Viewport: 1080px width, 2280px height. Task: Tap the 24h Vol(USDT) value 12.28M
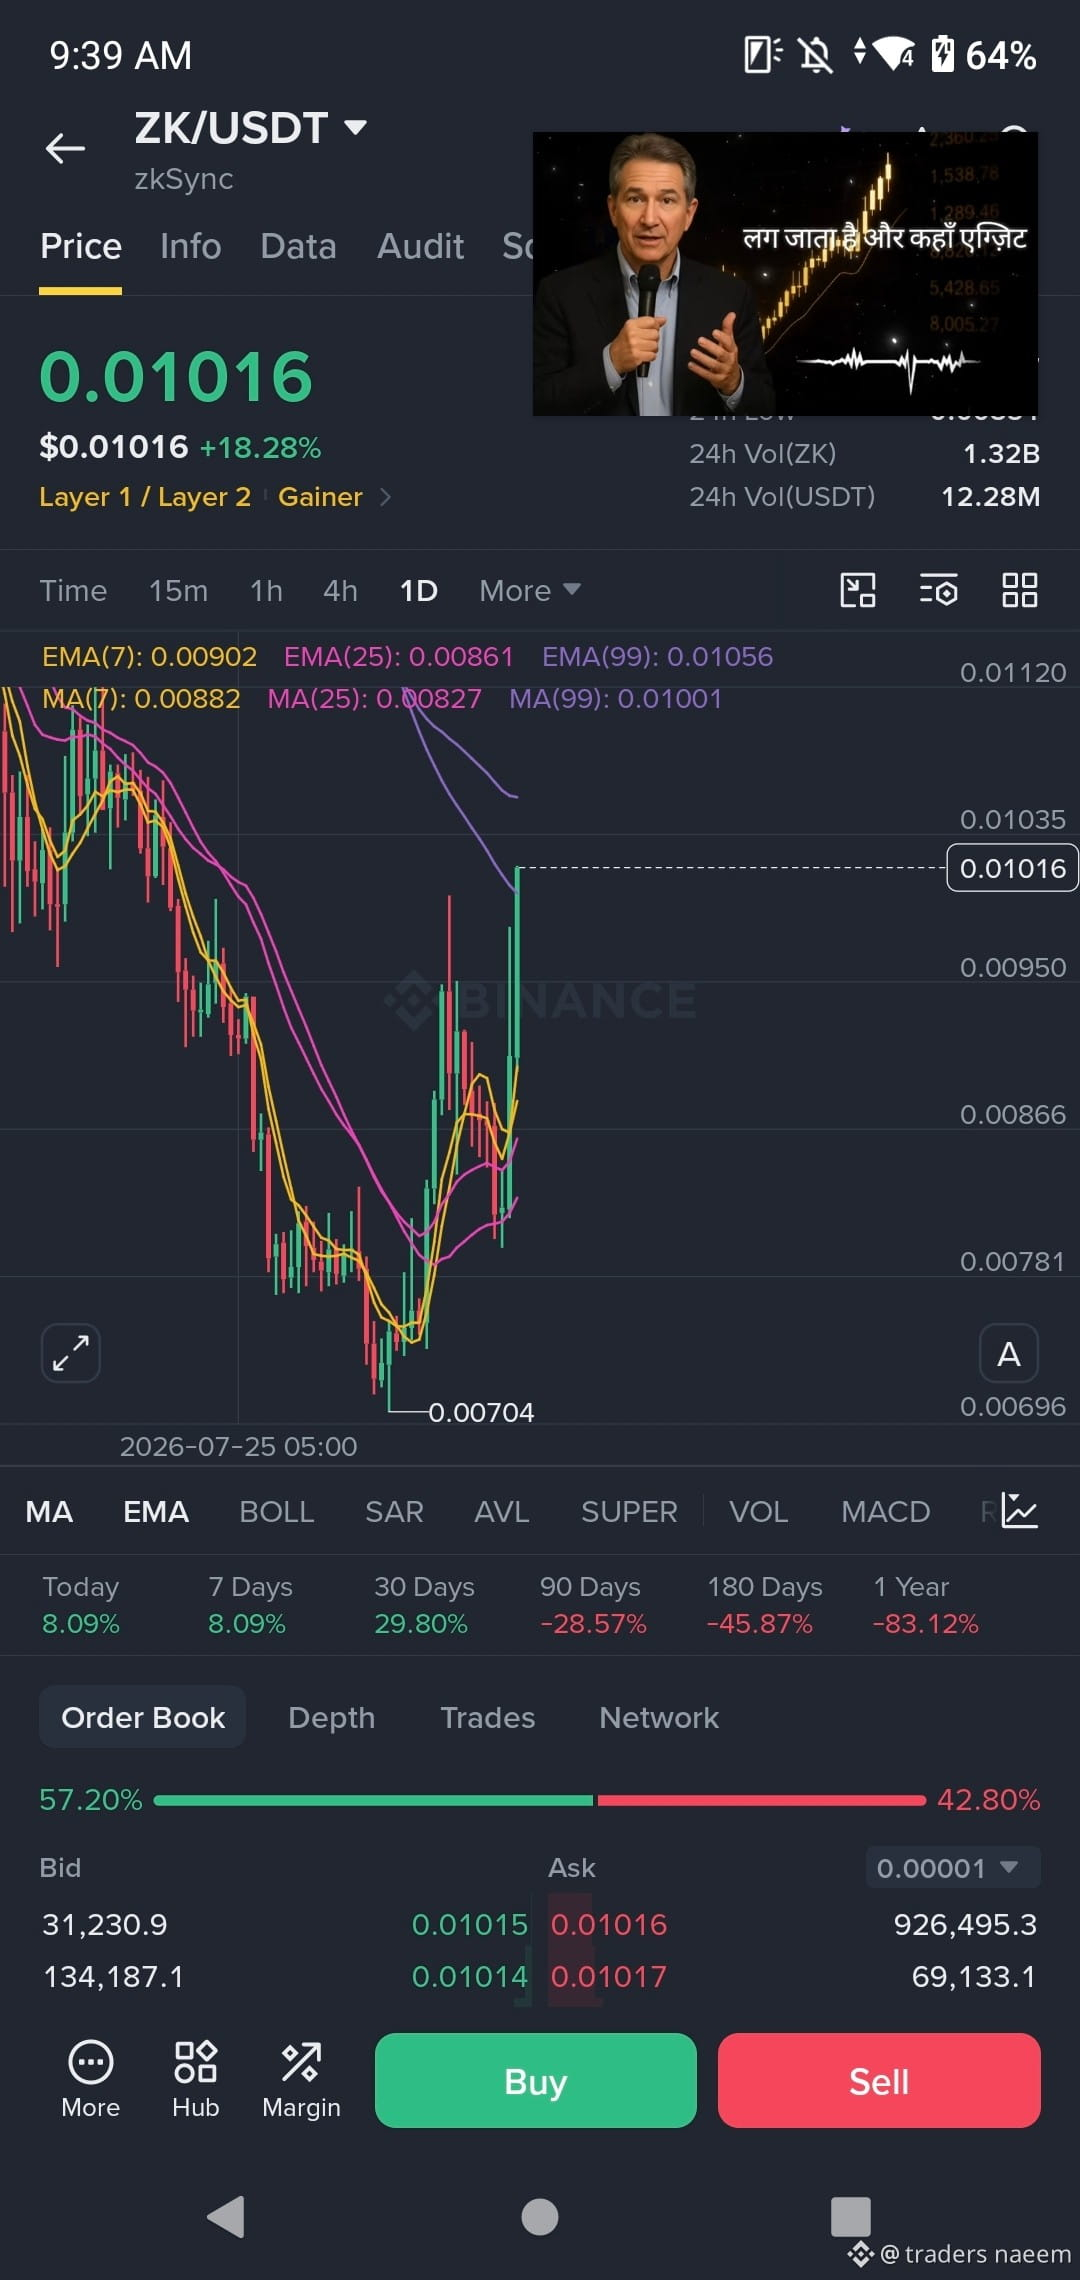(990, 497)
